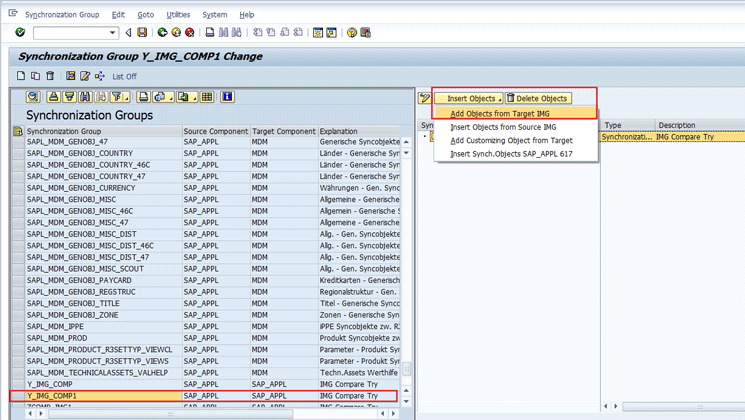This screenshot has height=420, width=745.
Task: Open the command field dropdown
Action: click(112, 33)
